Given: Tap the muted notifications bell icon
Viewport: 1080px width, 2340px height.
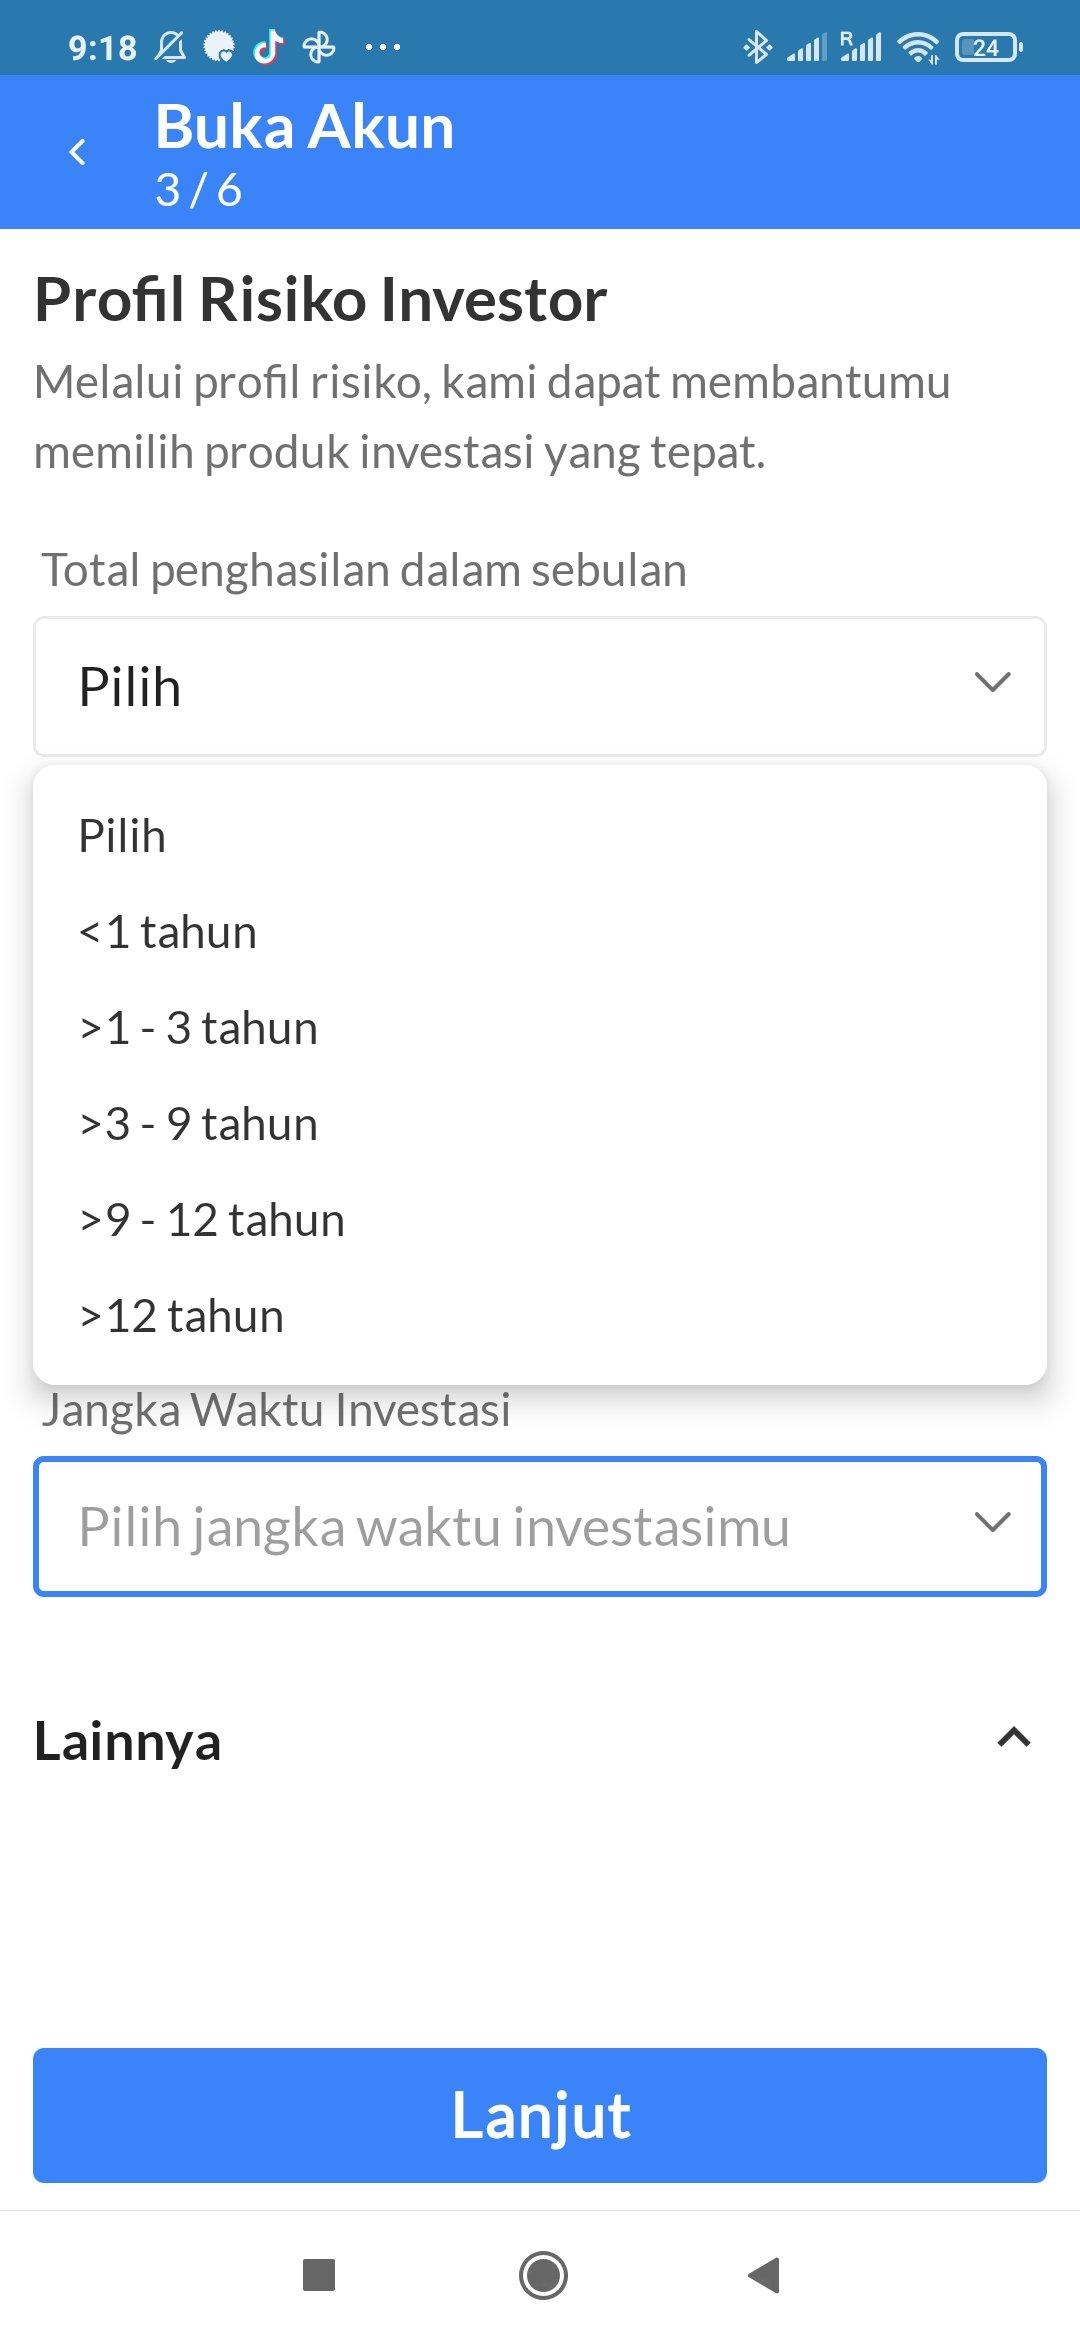Looking at the screenshot, I should [x=170, y=47].
